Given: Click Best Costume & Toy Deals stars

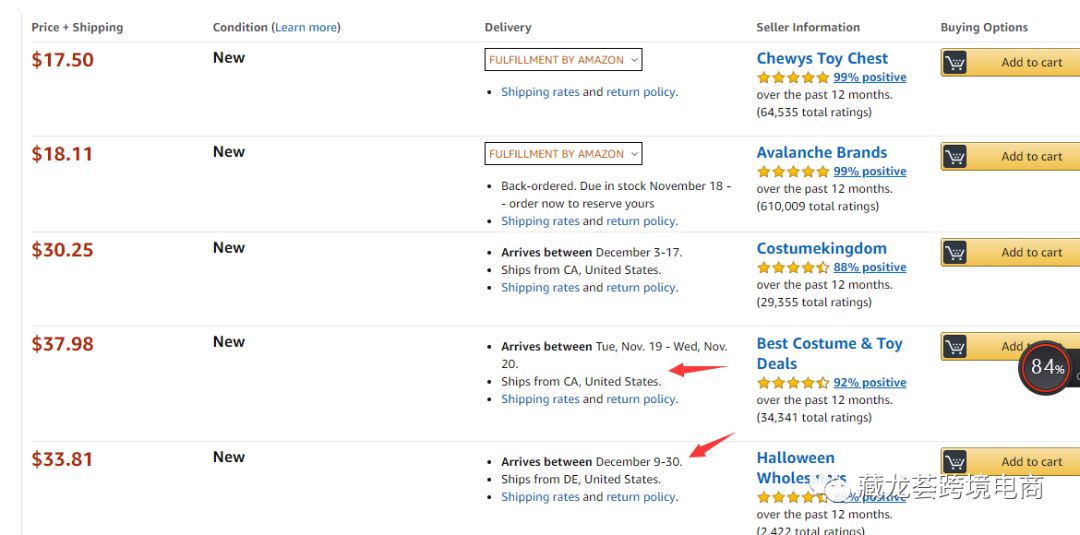Looking at the screenshot, I should [x=793, y=383].
